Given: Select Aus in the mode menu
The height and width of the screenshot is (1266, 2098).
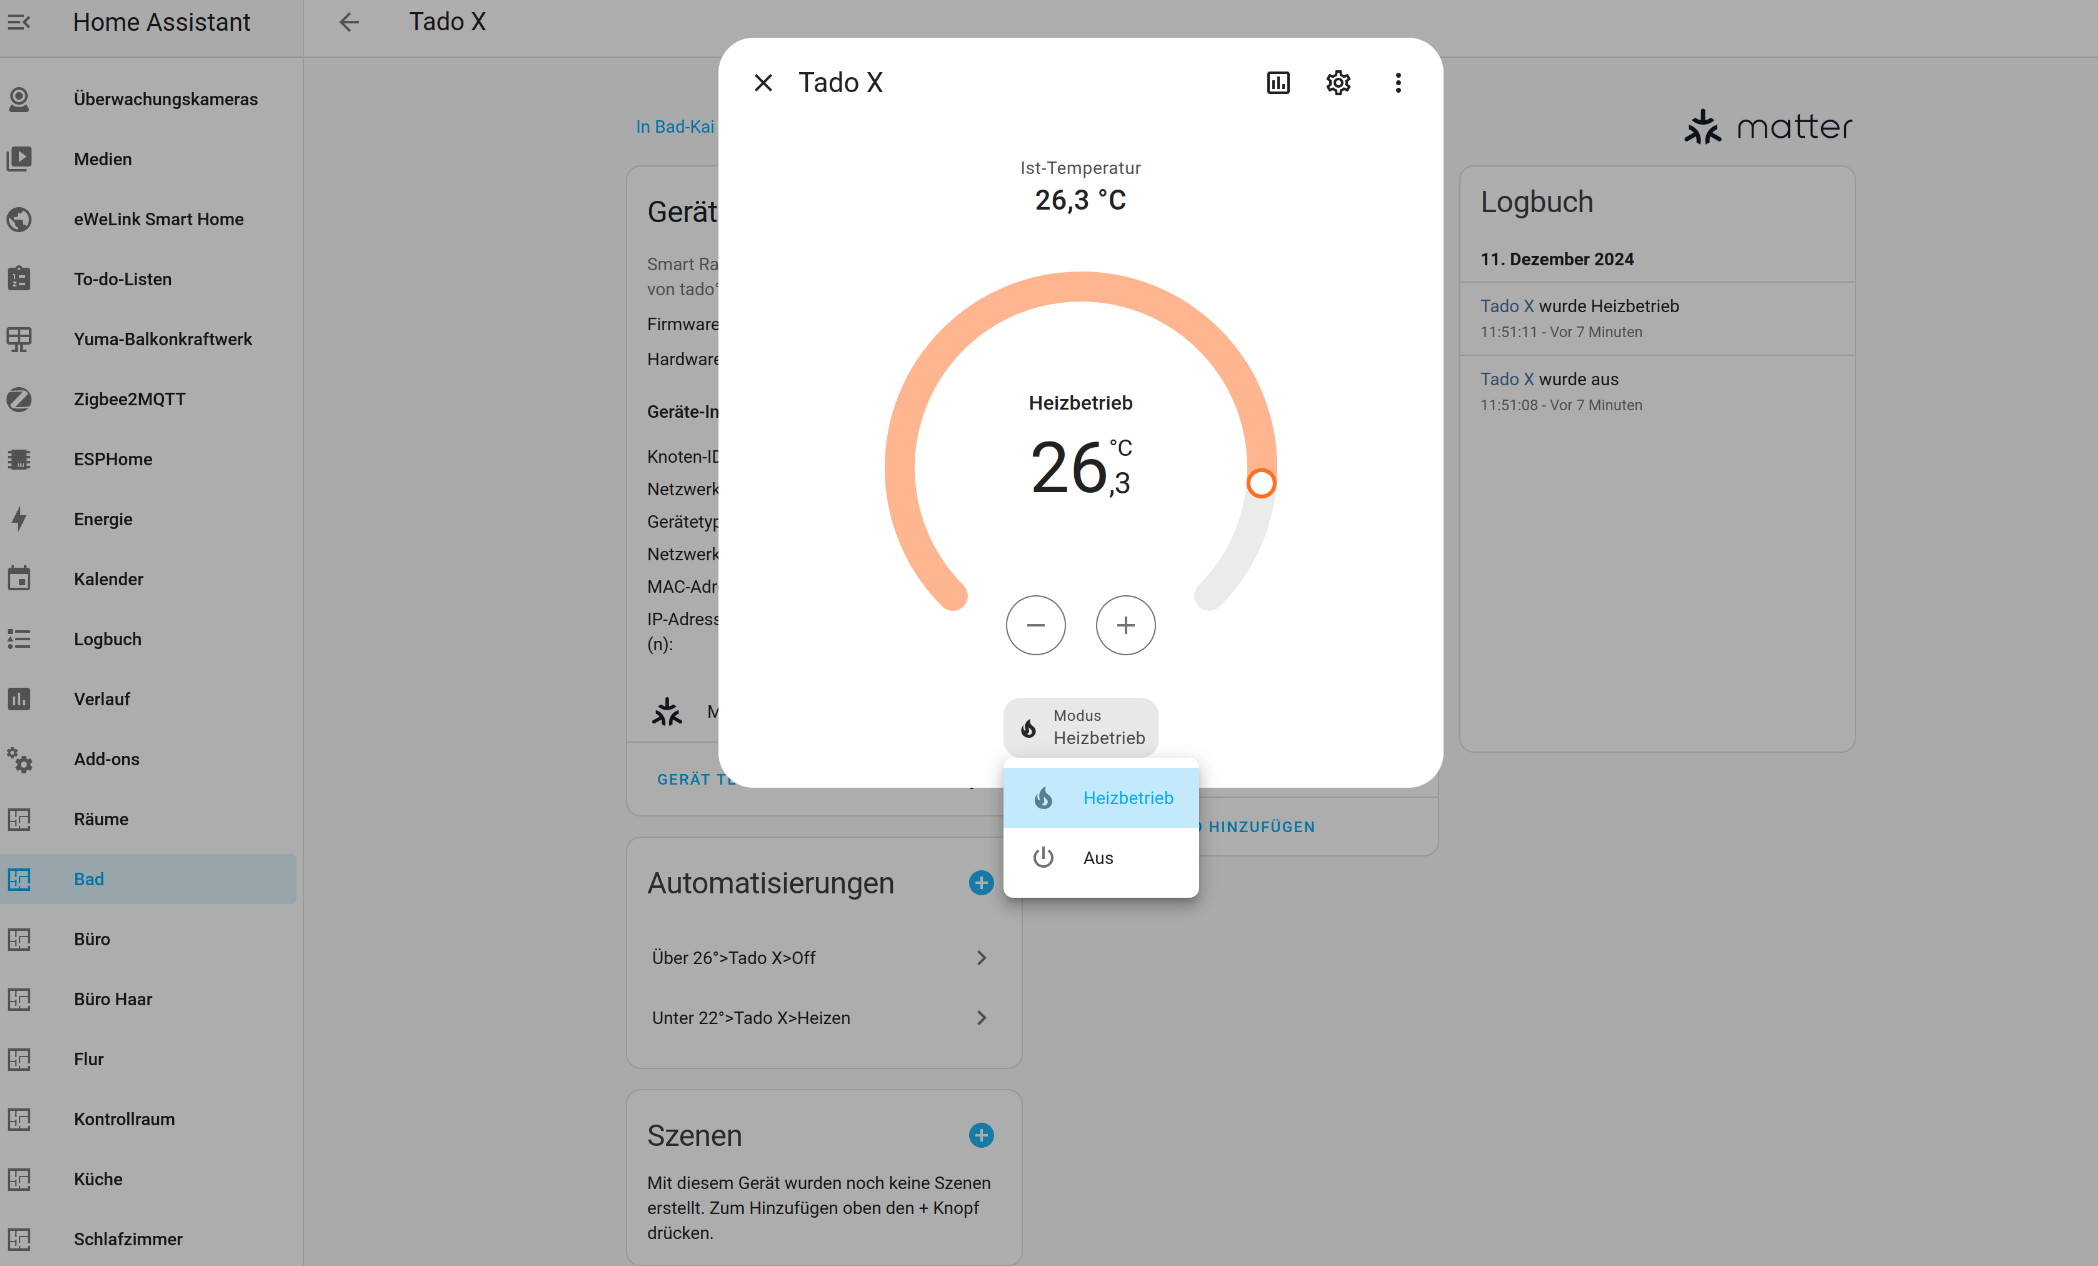Looking at the screenshot, I should click(1100, 858).
